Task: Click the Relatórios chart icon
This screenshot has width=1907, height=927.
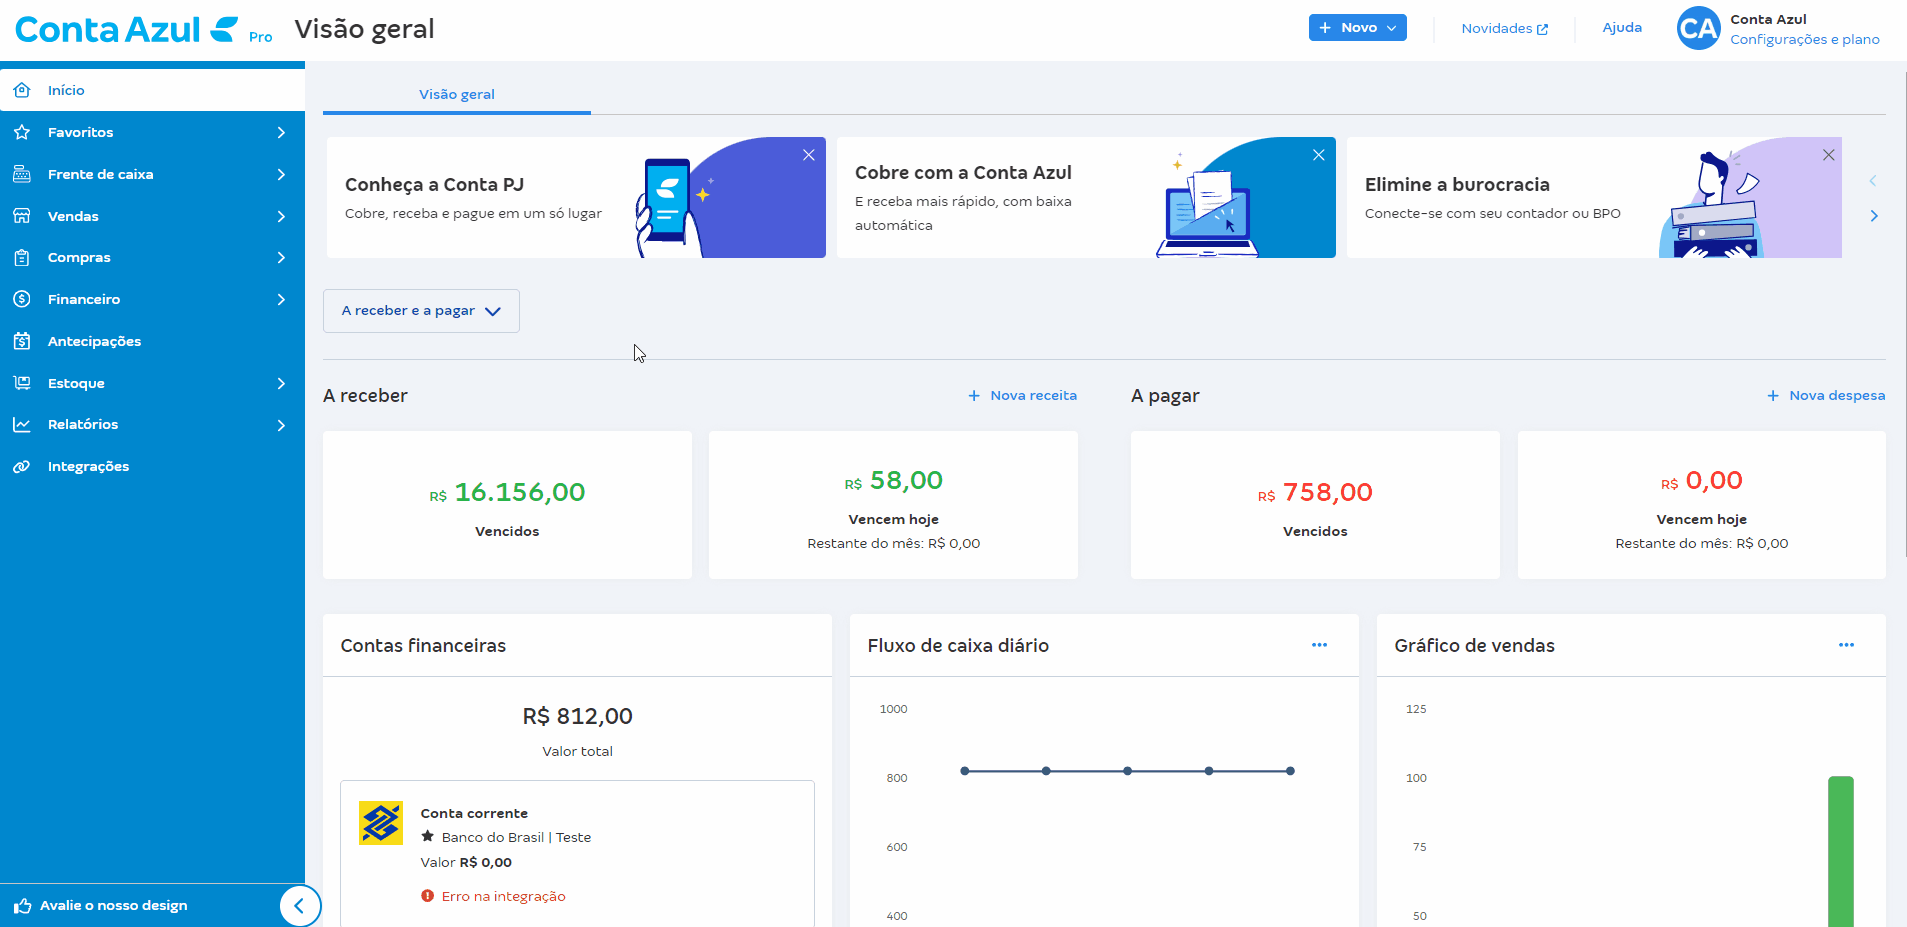Action: pyautogui.click(x=22, y=424)
